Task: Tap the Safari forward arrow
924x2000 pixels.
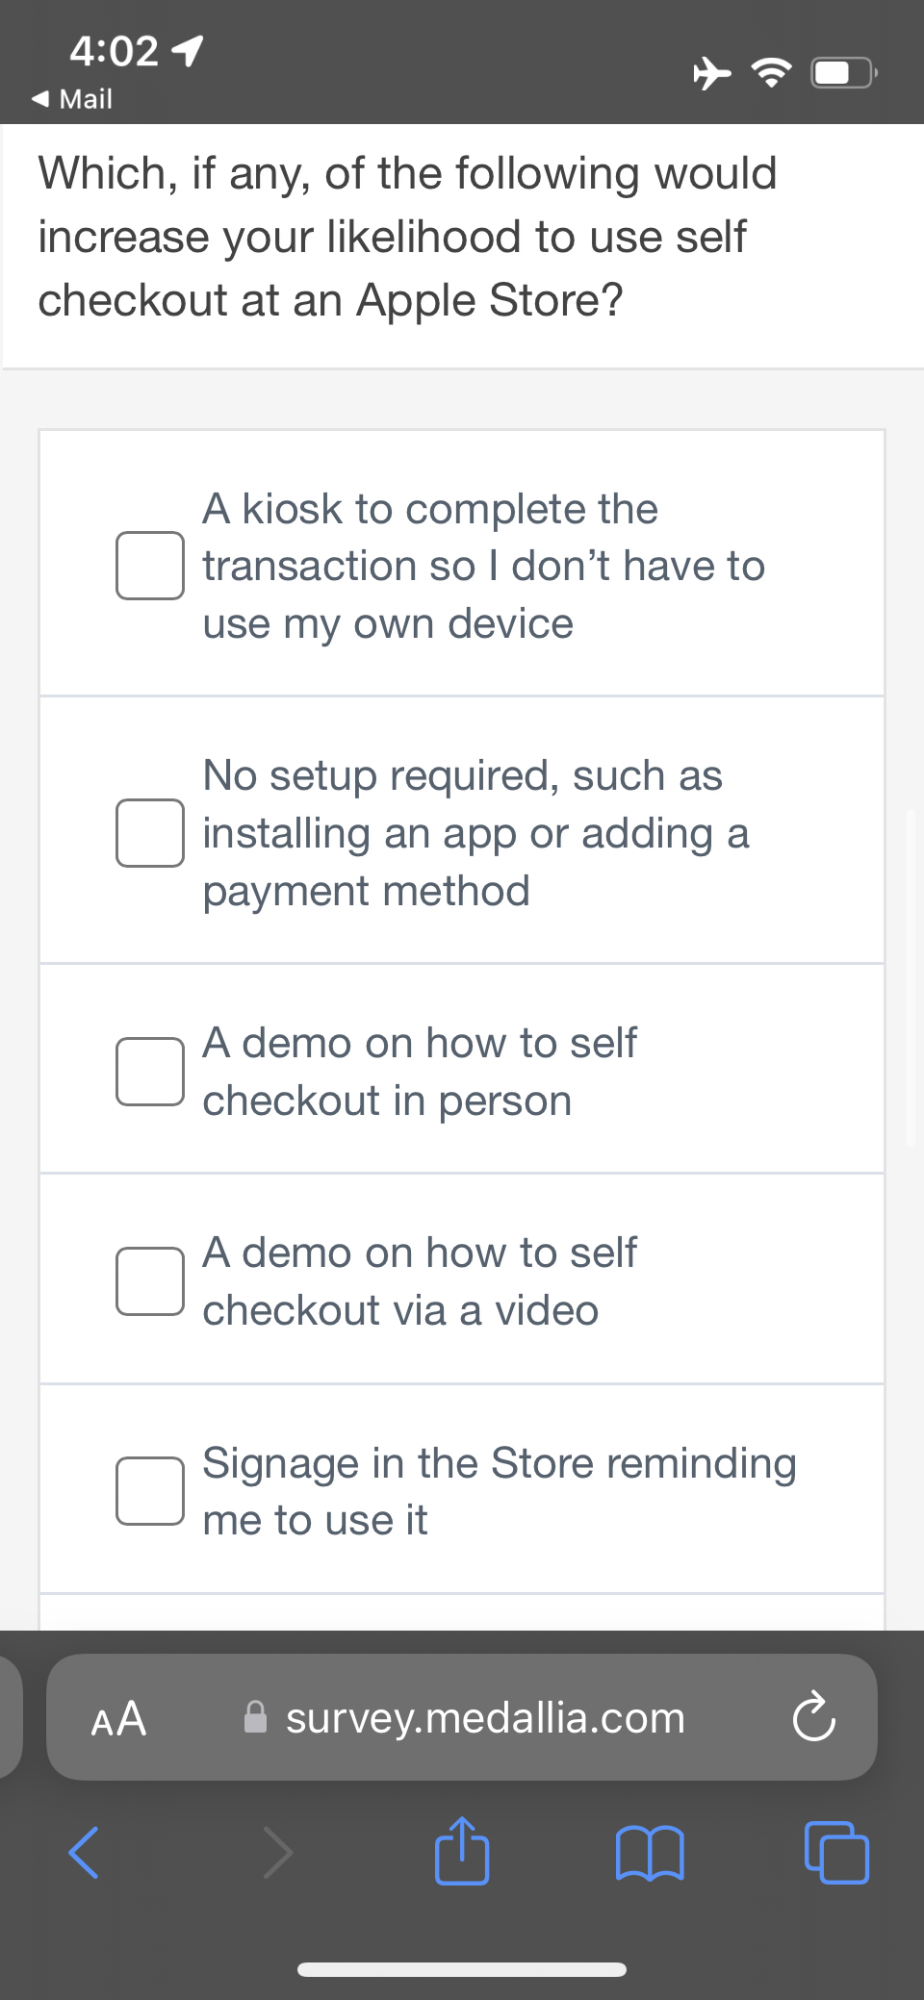Action: coord(277,1852)
